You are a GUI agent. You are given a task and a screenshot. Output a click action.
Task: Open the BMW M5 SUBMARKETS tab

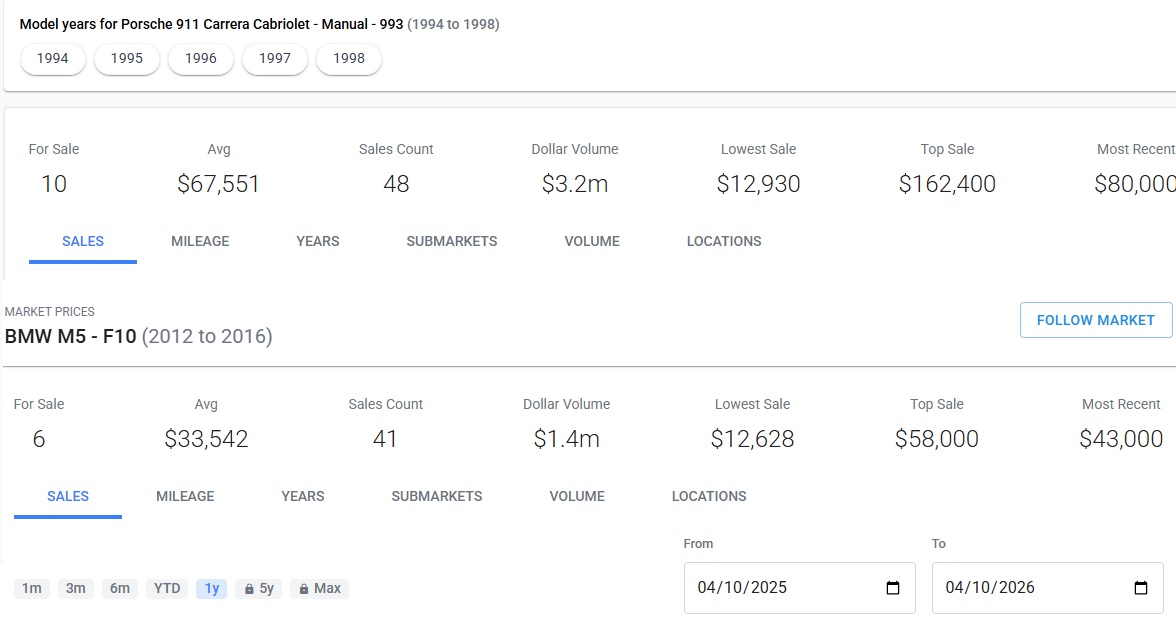coord(436,496)
